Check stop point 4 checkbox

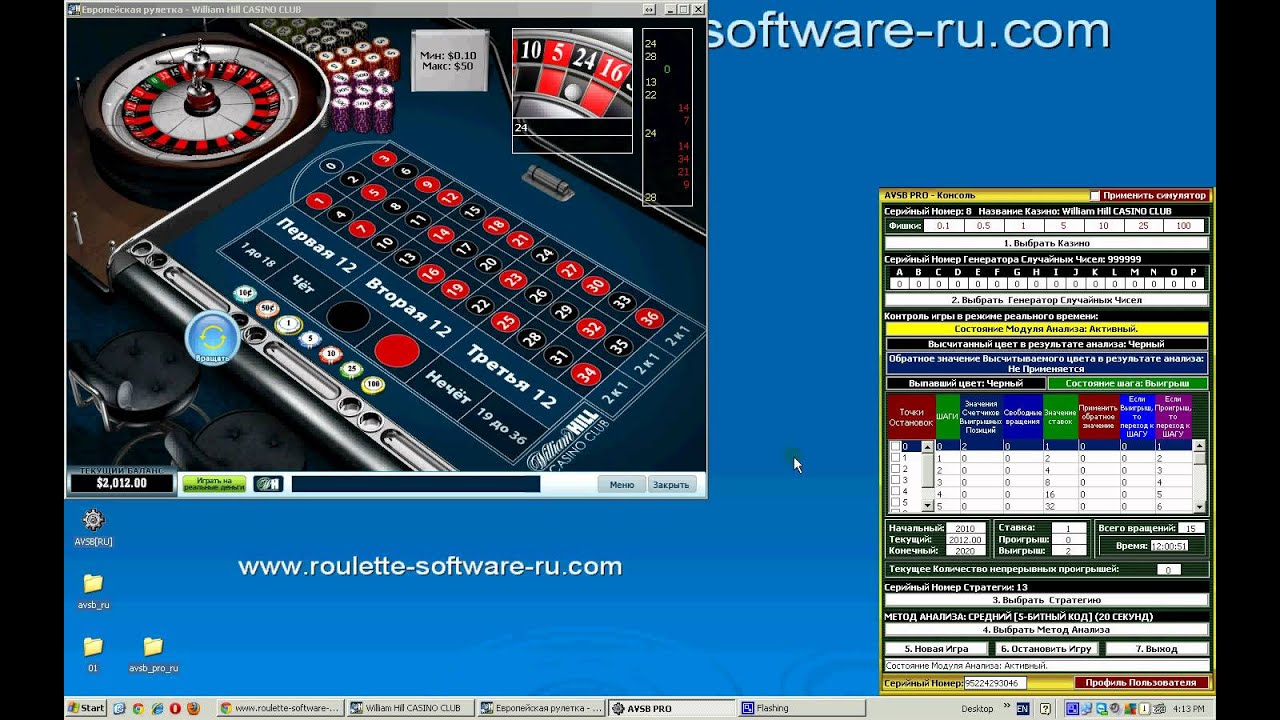[896, 491]
